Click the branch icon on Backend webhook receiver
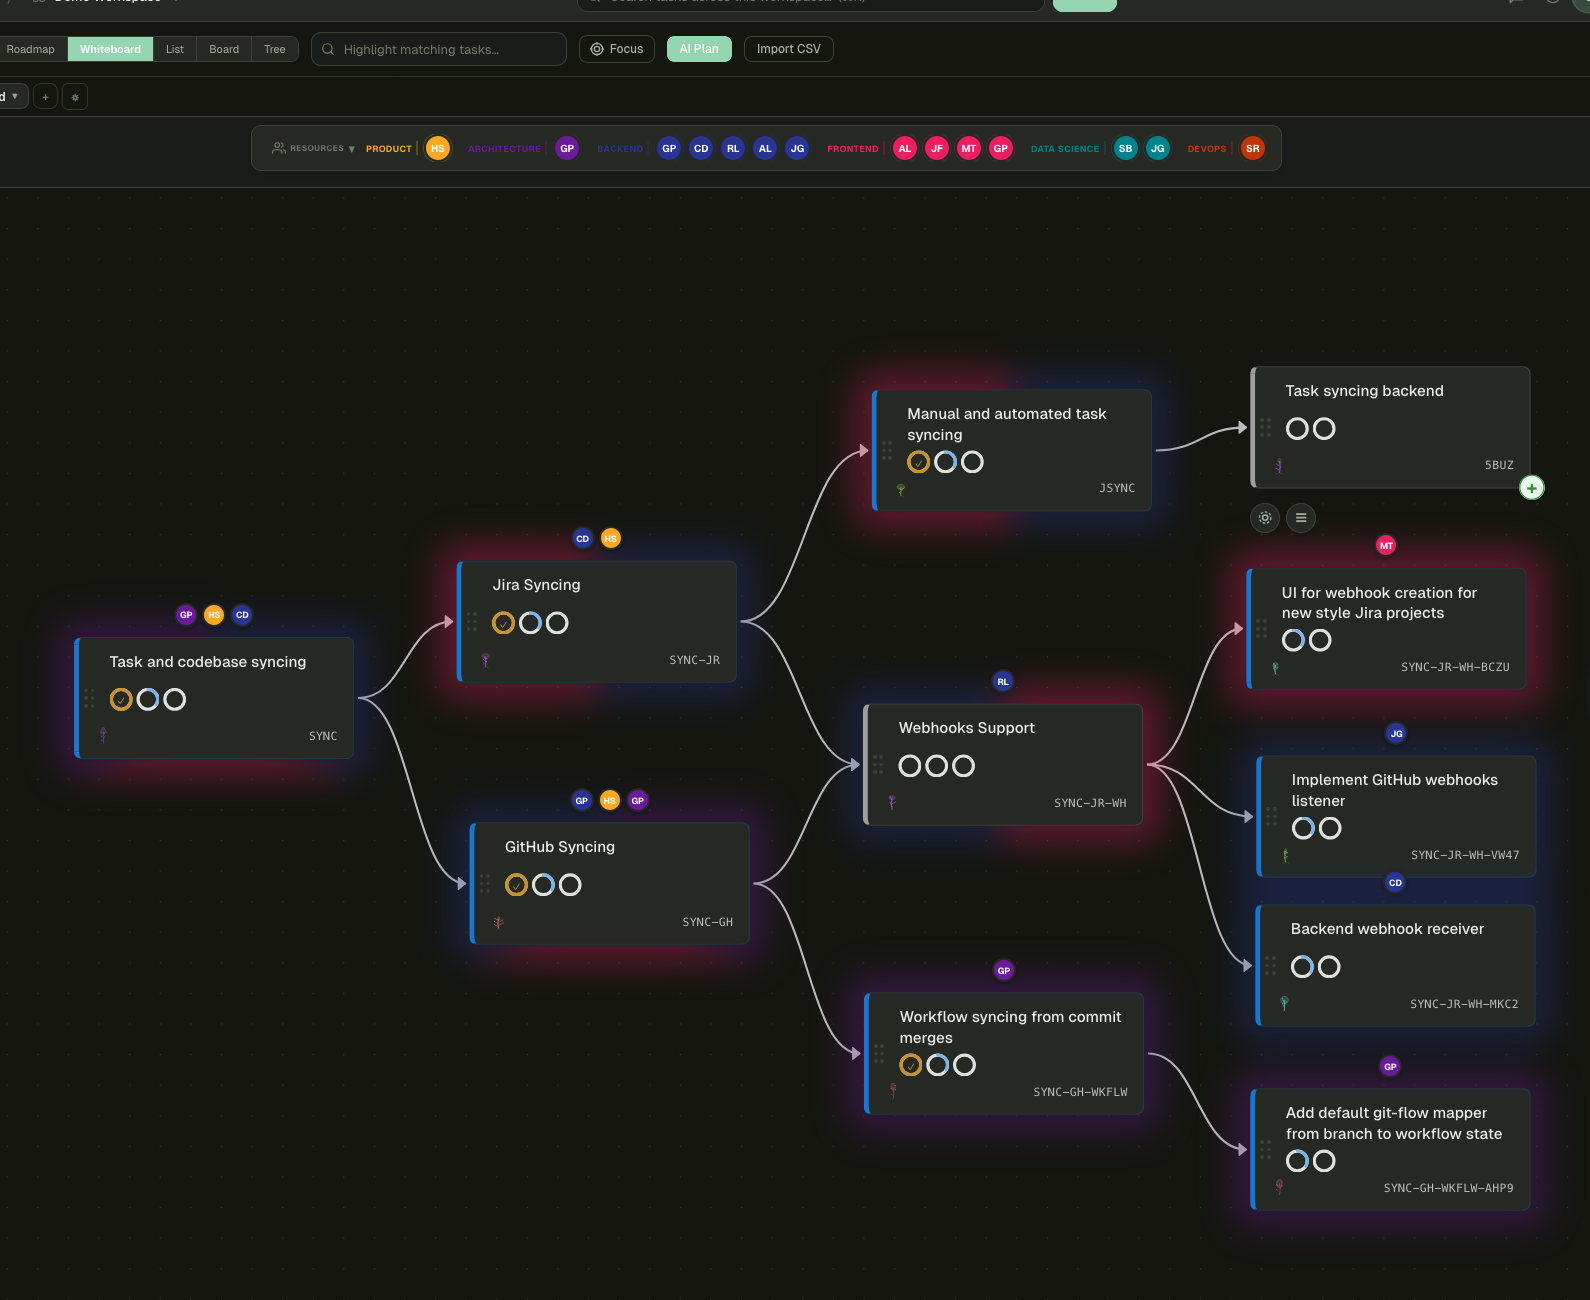Viewport: 1590px width, 1300px height. [1284, 1003]
